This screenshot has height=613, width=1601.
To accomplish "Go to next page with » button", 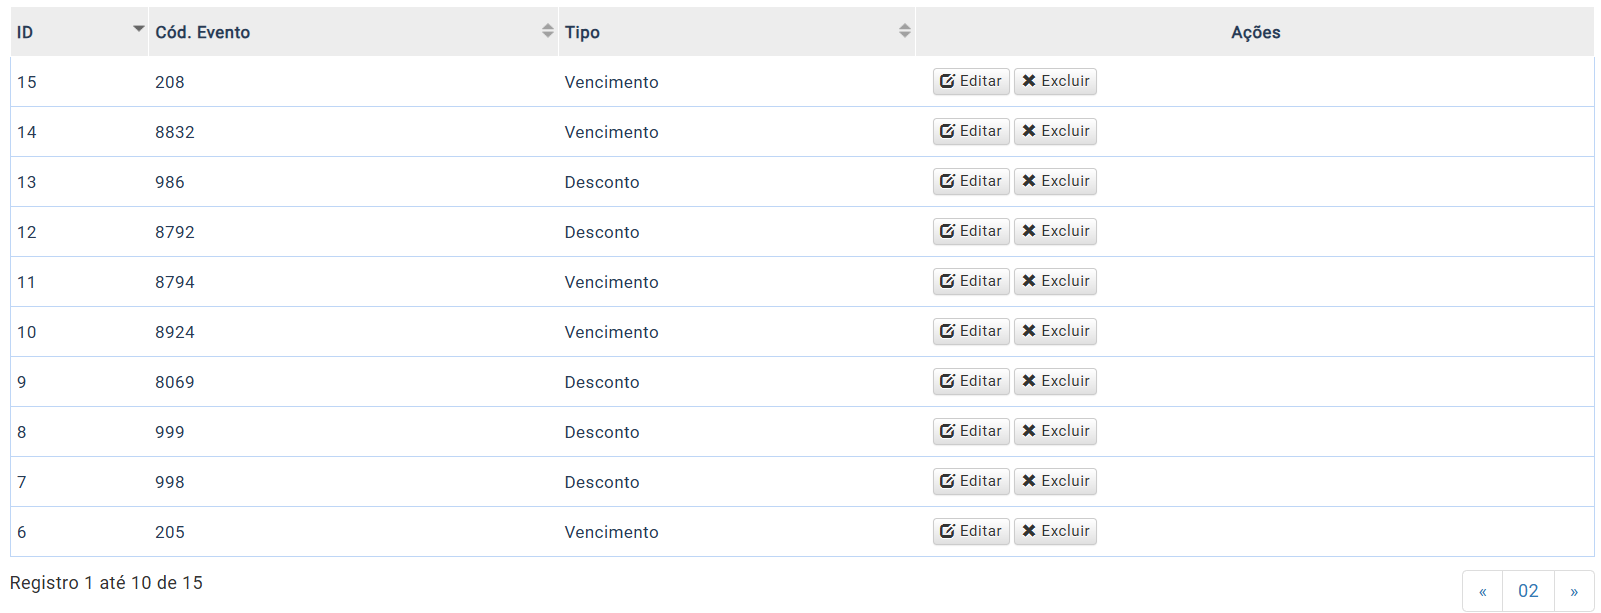I will click(x=1574, y=591).
